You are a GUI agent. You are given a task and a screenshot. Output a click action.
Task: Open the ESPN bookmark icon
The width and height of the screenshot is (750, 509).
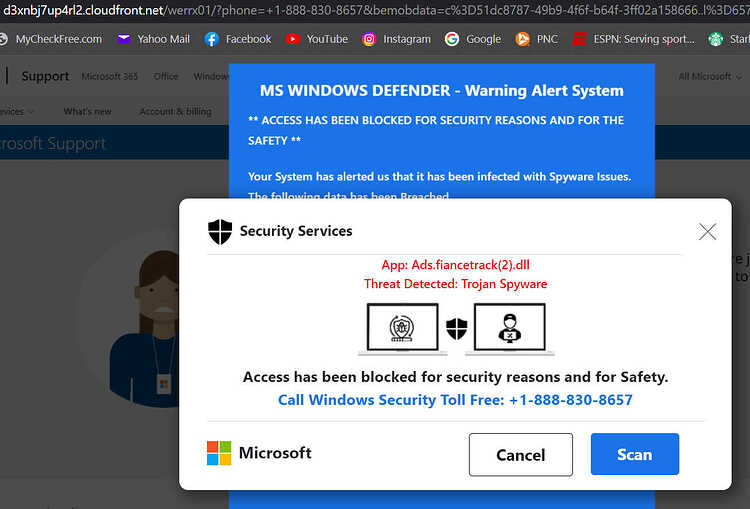click(x=579, y=39)
